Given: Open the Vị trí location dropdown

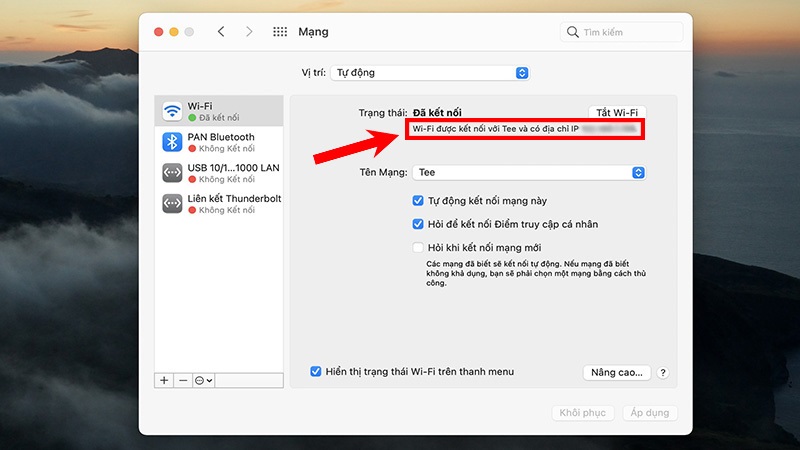Looking at the screenshot, I should (430, 73).
